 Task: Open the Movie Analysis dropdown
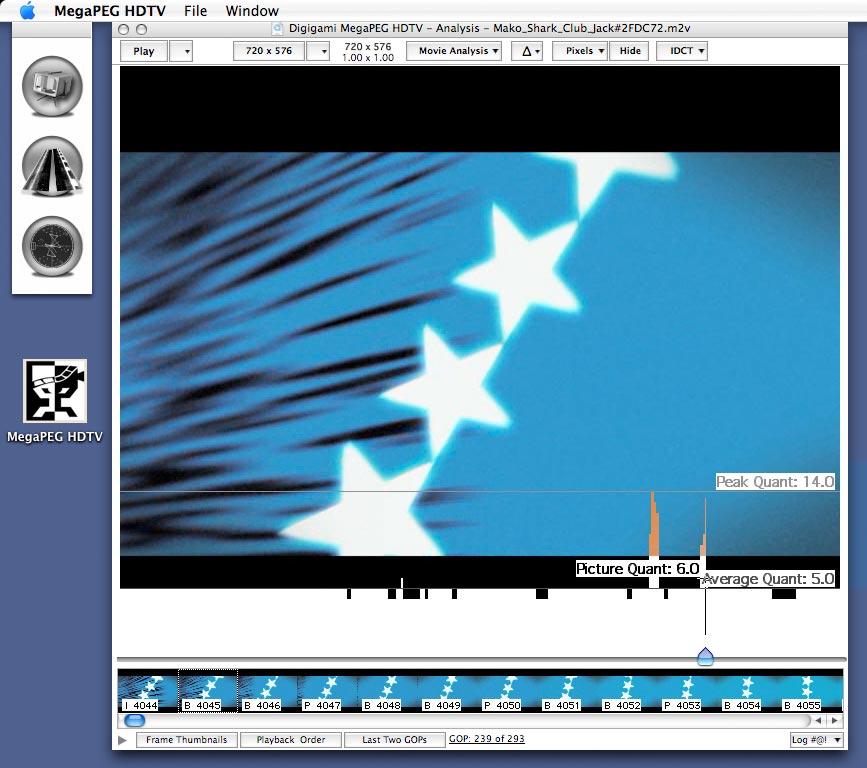[454, 51]
